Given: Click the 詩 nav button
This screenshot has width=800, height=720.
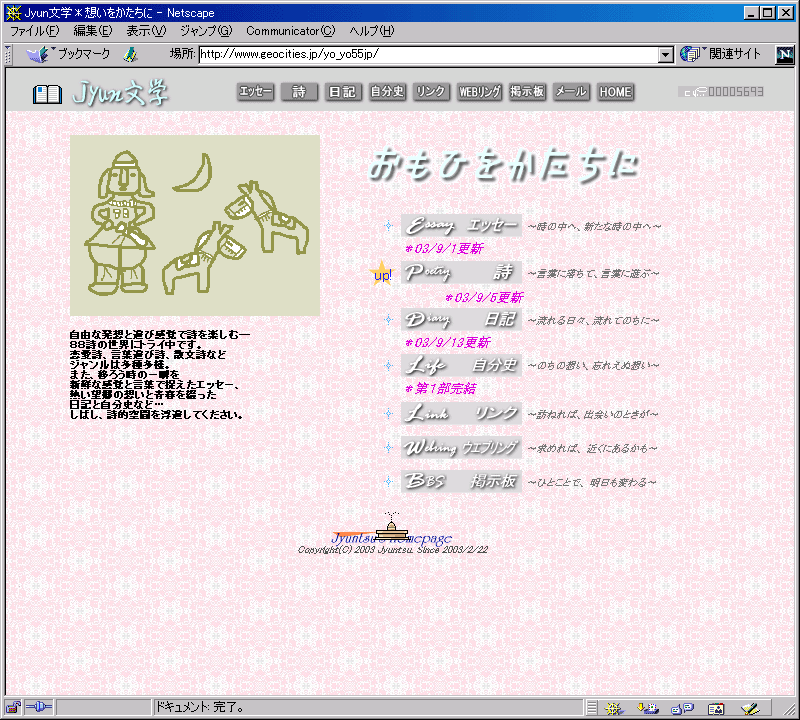Looking at the screenshot, I should 299,92.
